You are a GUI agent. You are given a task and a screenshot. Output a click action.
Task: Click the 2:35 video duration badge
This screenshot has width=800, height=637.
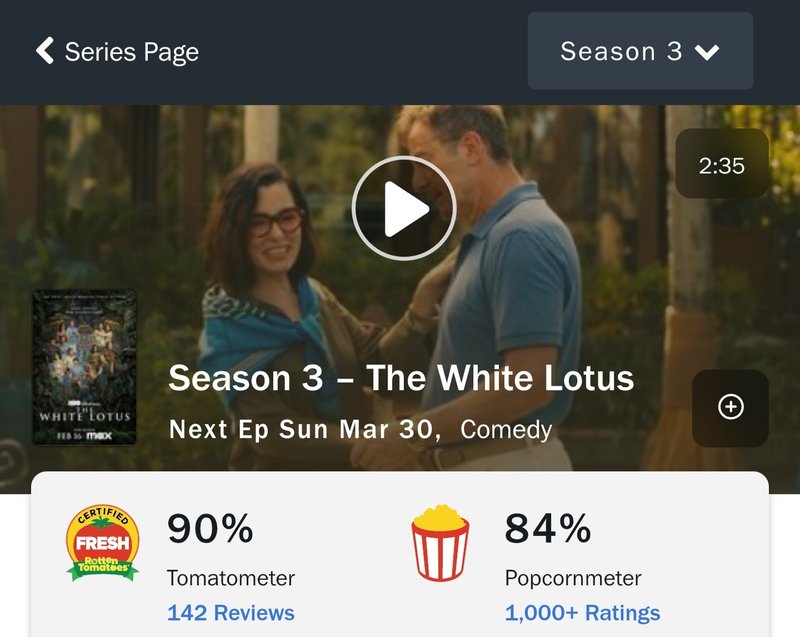722,164
